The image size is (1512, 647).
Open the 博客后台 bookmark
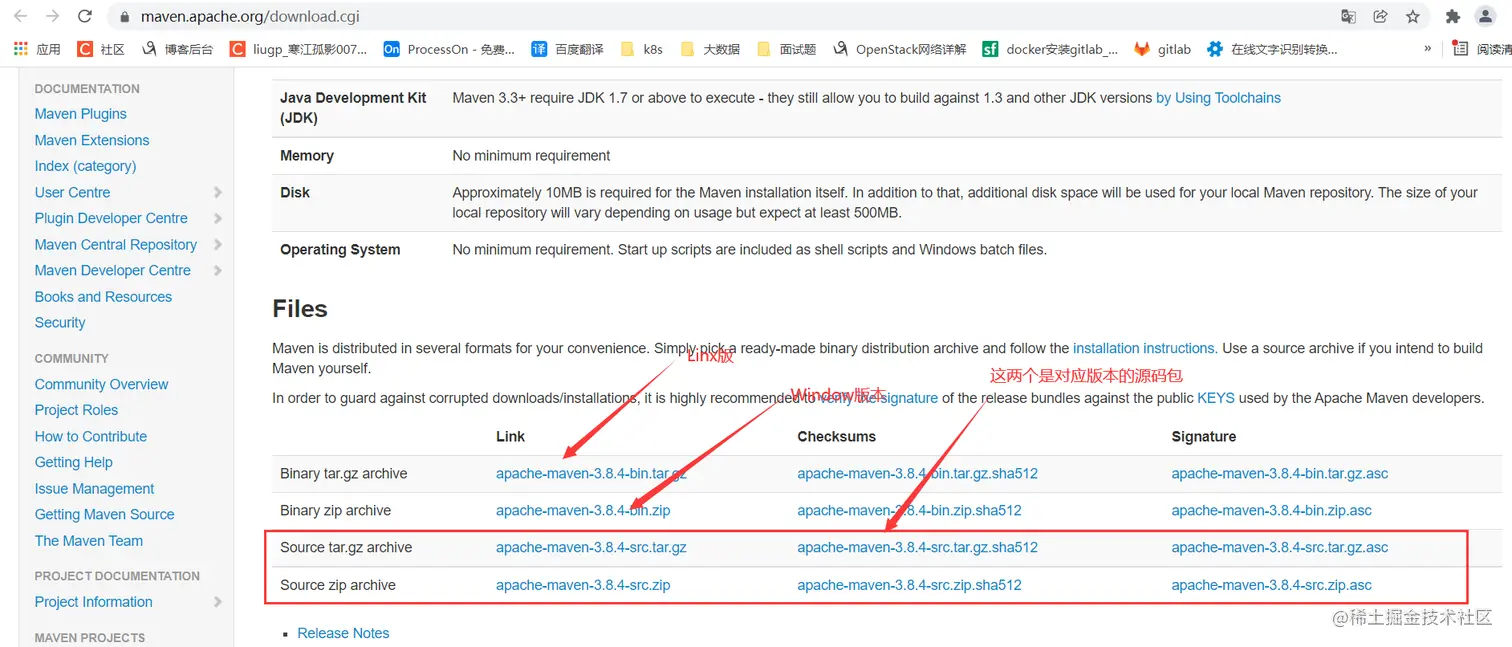coord(177,49)
